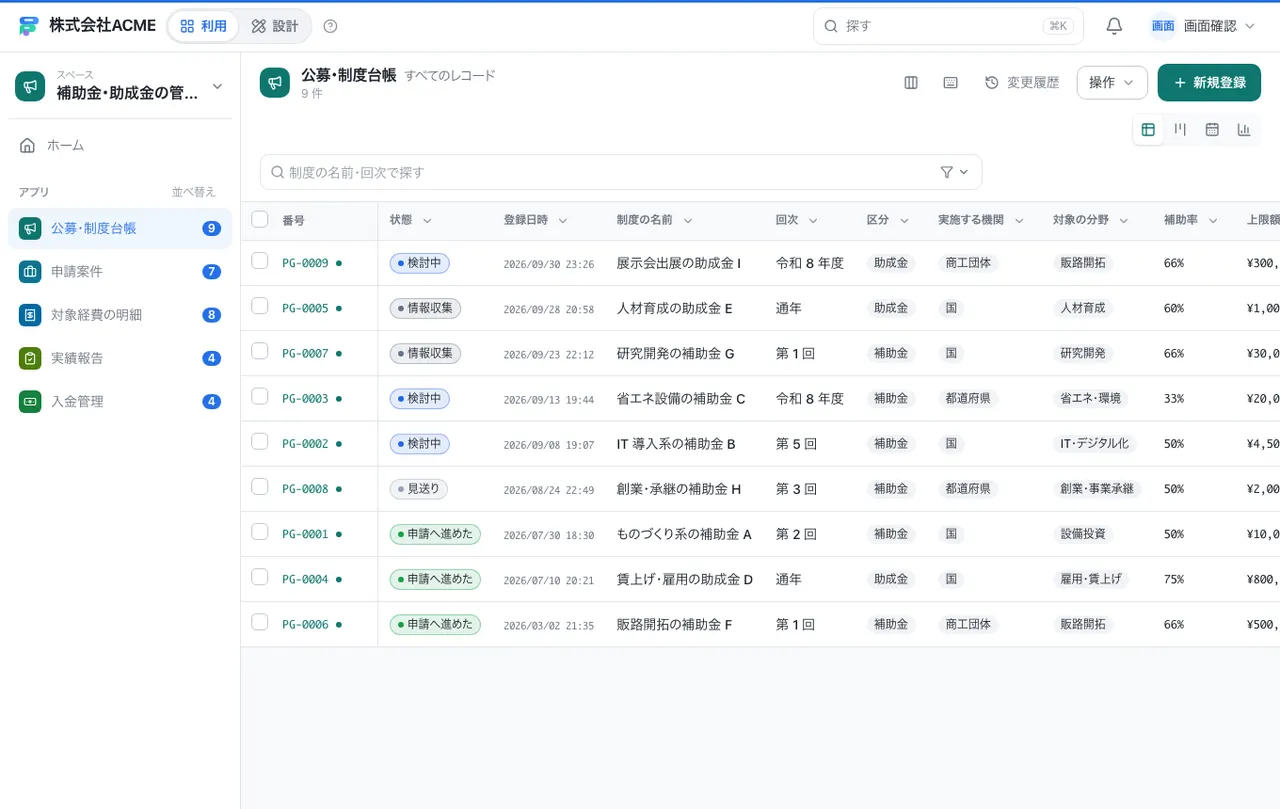Screen dimensions: 1280x809
Task: Select the table grid view icon
Action: click(x=1148, y=129)
